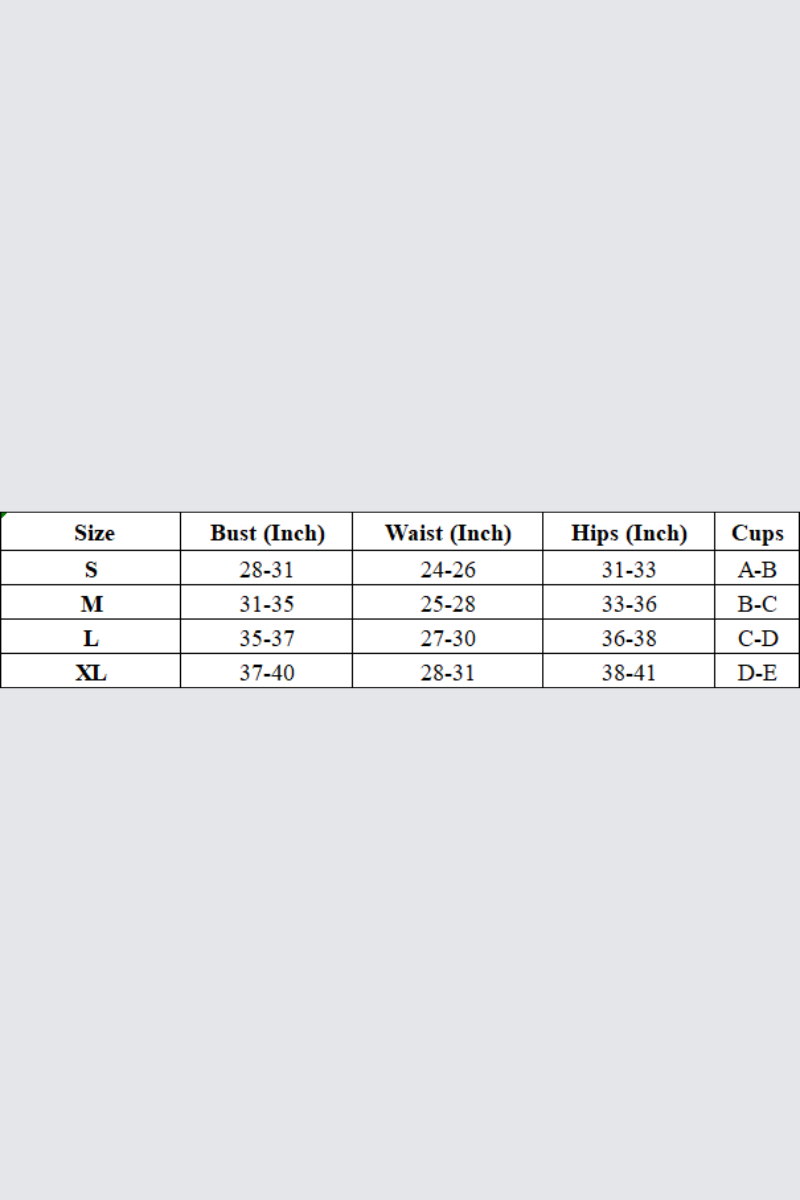Click the M size row label
This screenshot has height=1200, width=800.
[91, 604]
